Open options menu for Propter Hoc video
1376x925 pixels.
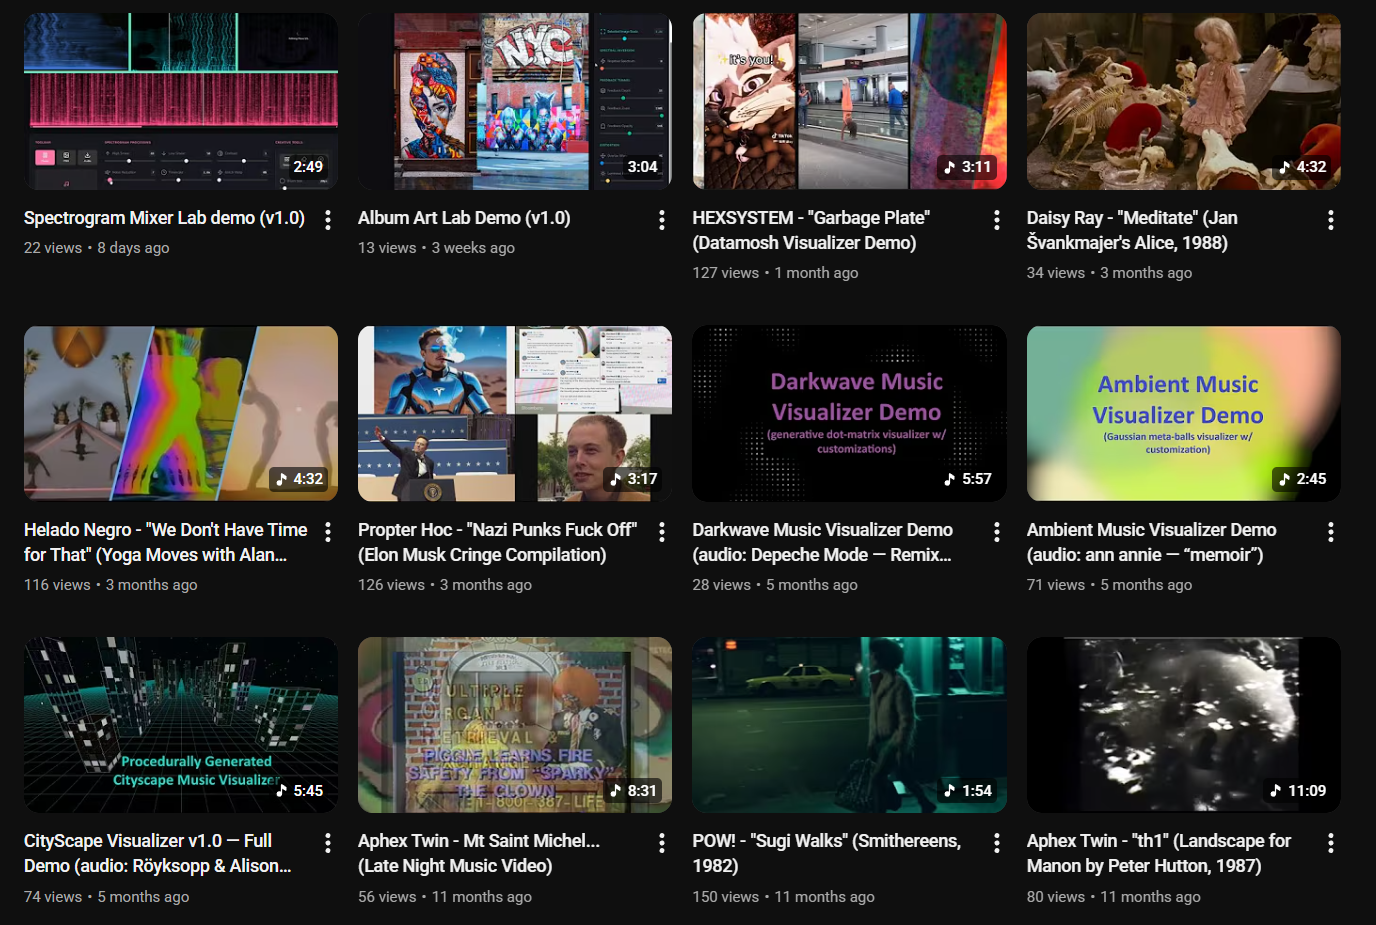pyautogui.click(x=662, y=532)
